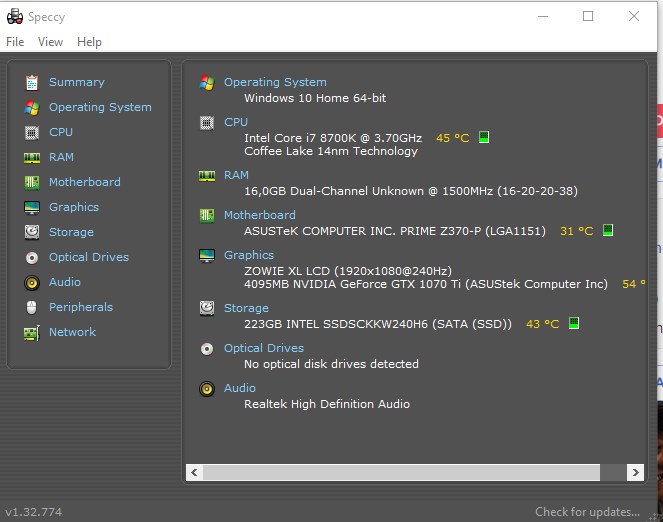Click the 45 °C CPU temperature
Viewport: 663px width, 522px height.
pyautogui.click(x=452, y=138)
